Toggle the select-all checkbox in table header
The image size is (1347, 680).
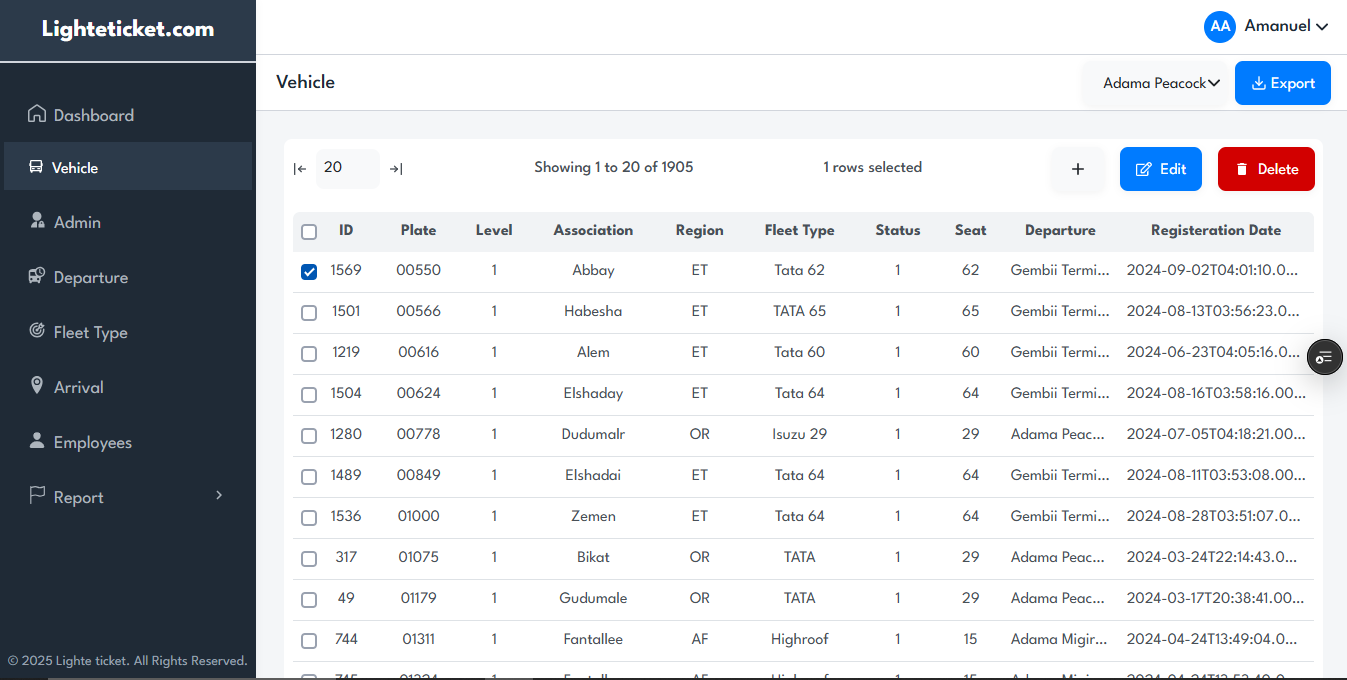[x=308, y=231]
